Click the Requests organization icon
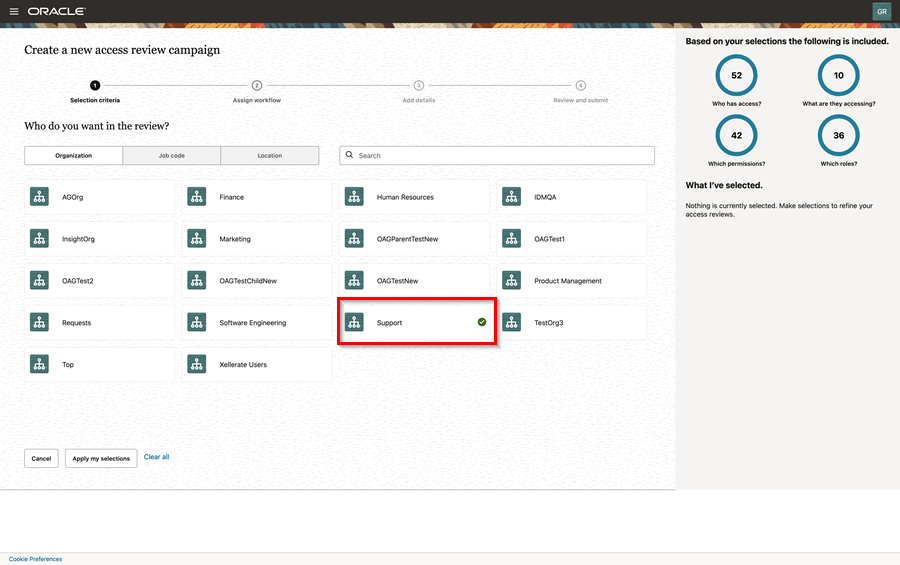The height and width of the screenshot is (565, 900). tap(40, 323)
